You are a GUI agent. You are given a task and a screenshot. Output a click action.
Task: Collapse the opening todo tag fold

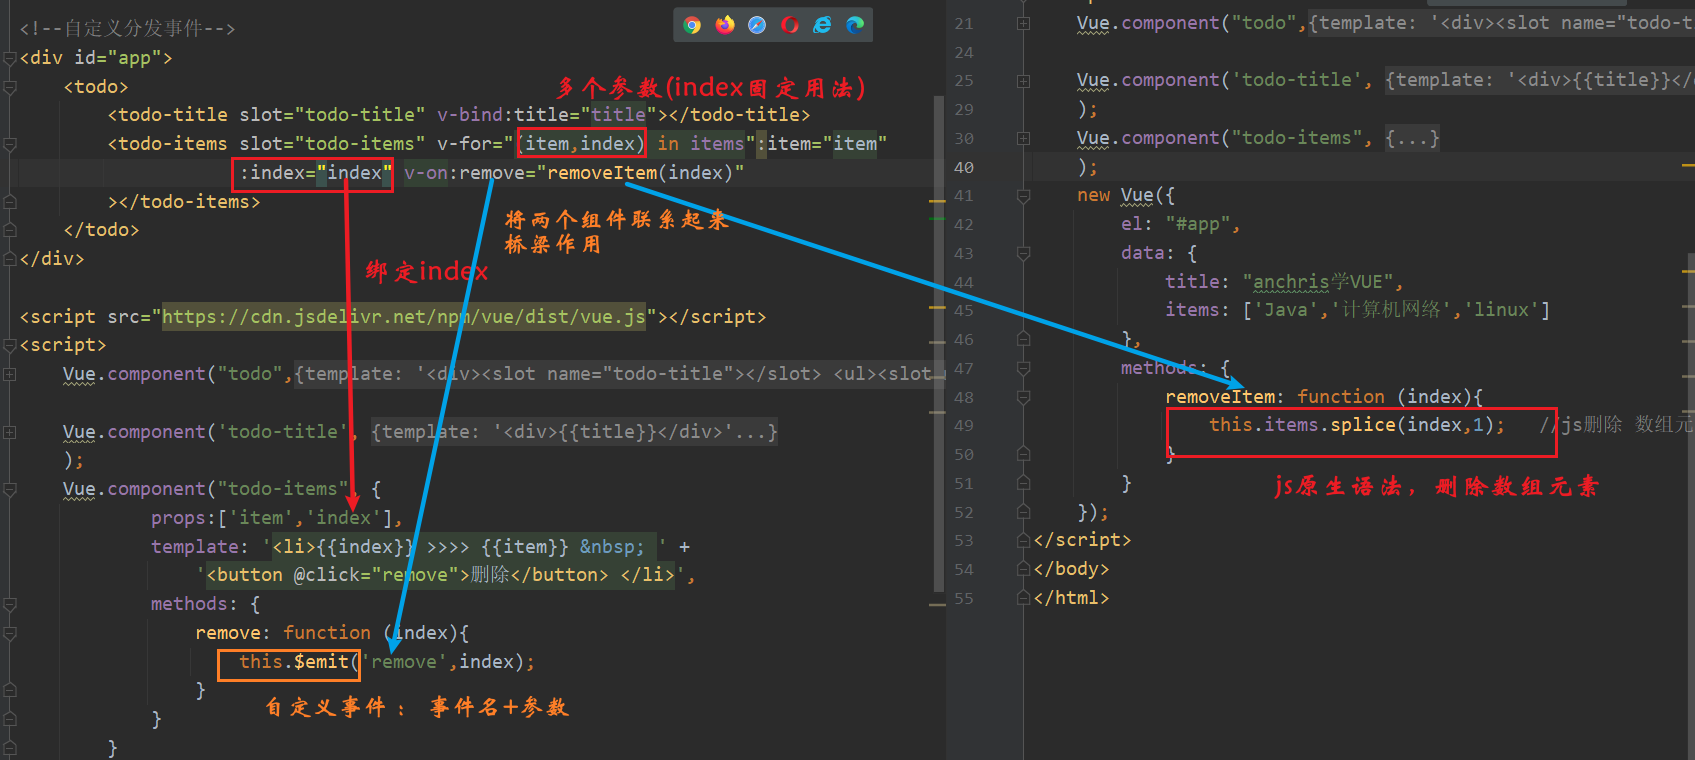[9, 87]
